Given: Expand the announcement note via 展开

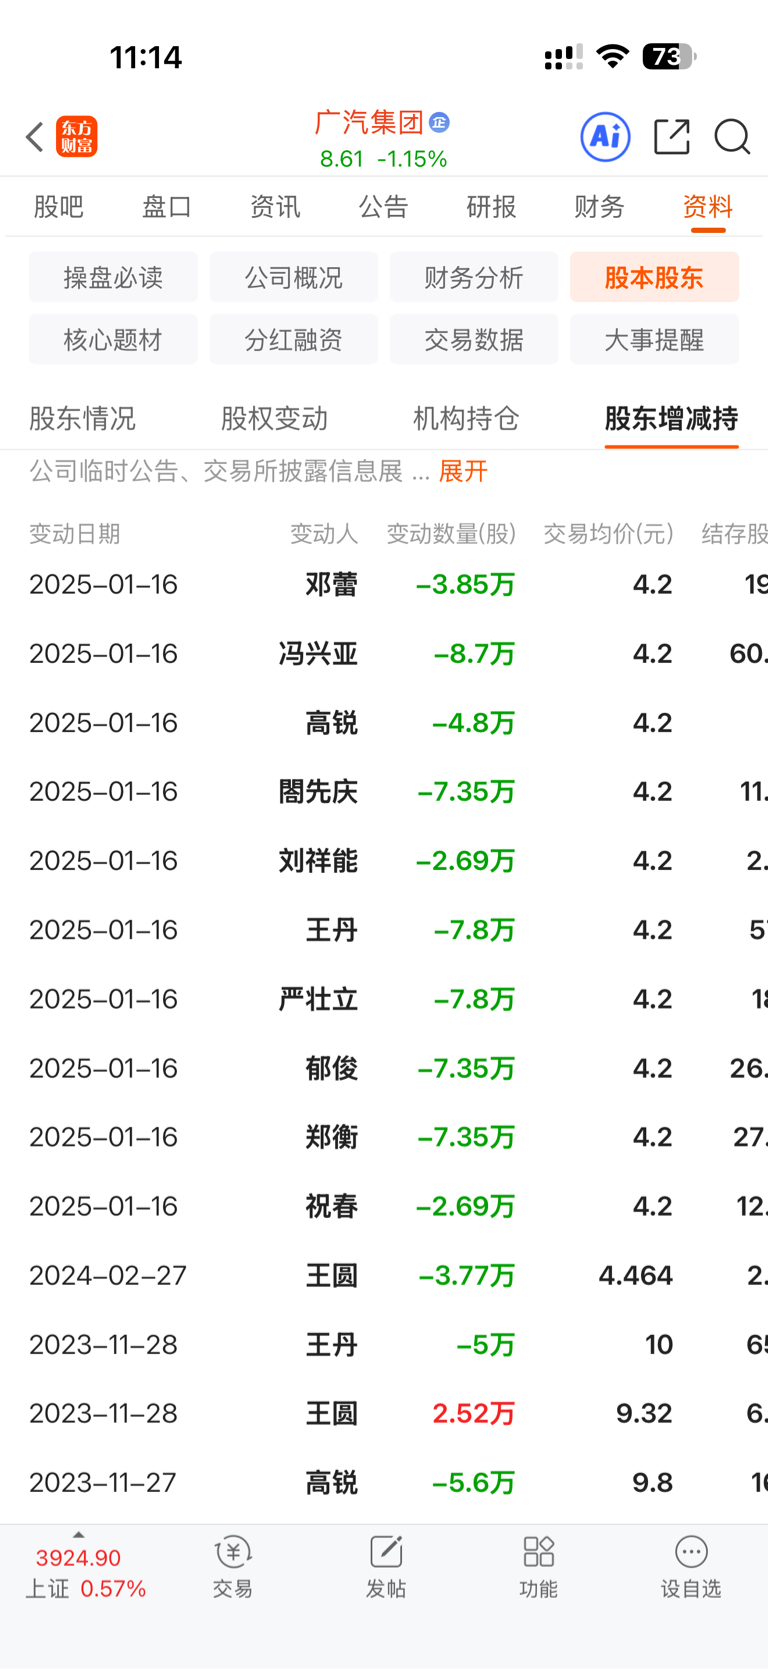Looking at the screenshot, I should tap(463, 471).
